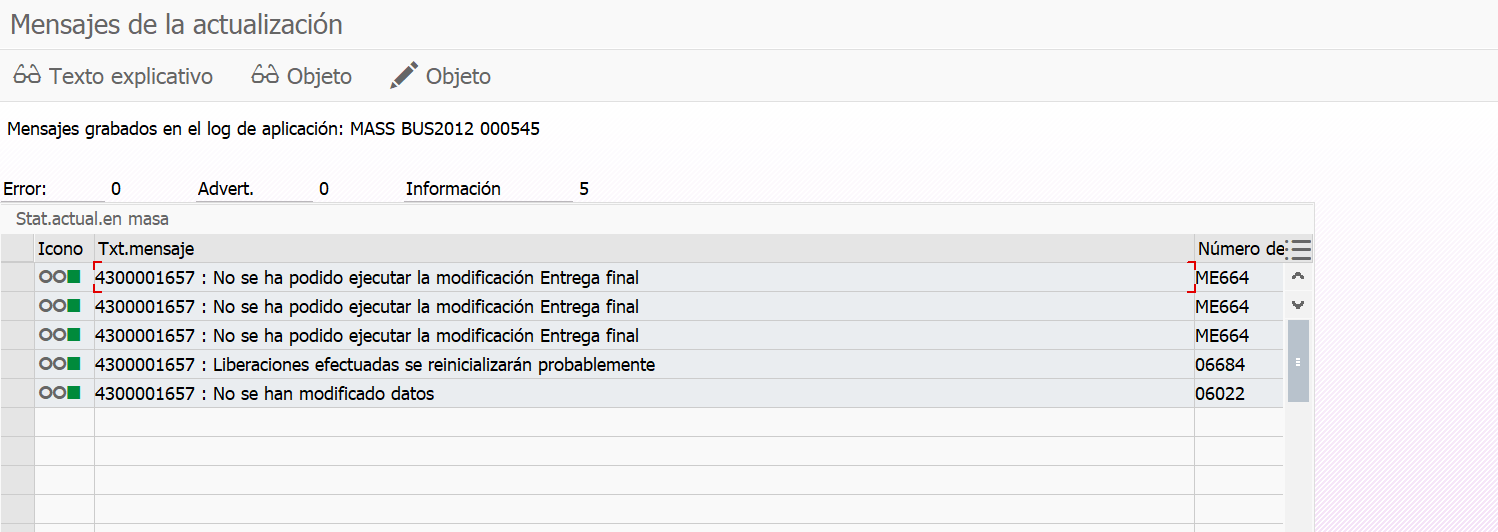Click the vertical scrollbar thumb of the table
Screen dimensions: 1498x532
pyautogui.click(x=1298, y=361)
